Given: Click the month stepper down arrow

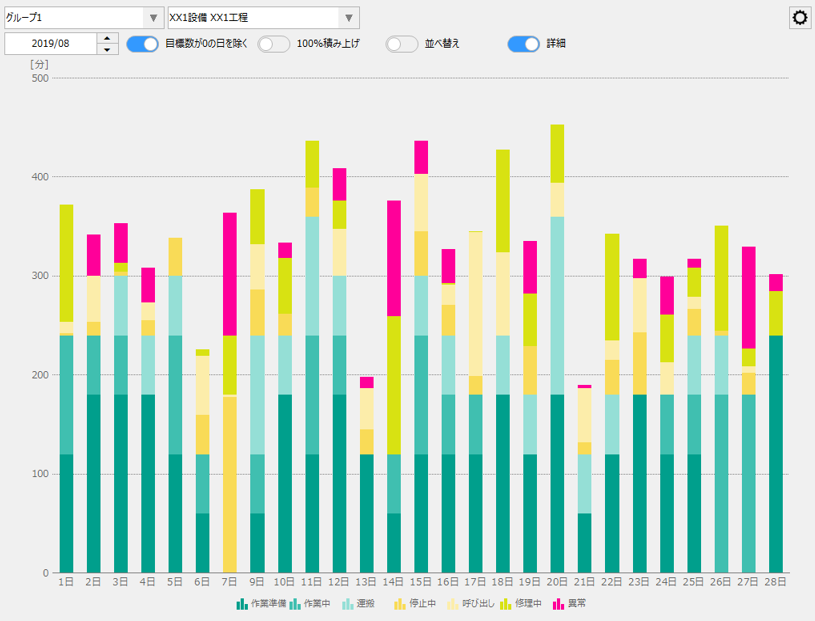Looking at the screenshot, I should tap(107, 50).
